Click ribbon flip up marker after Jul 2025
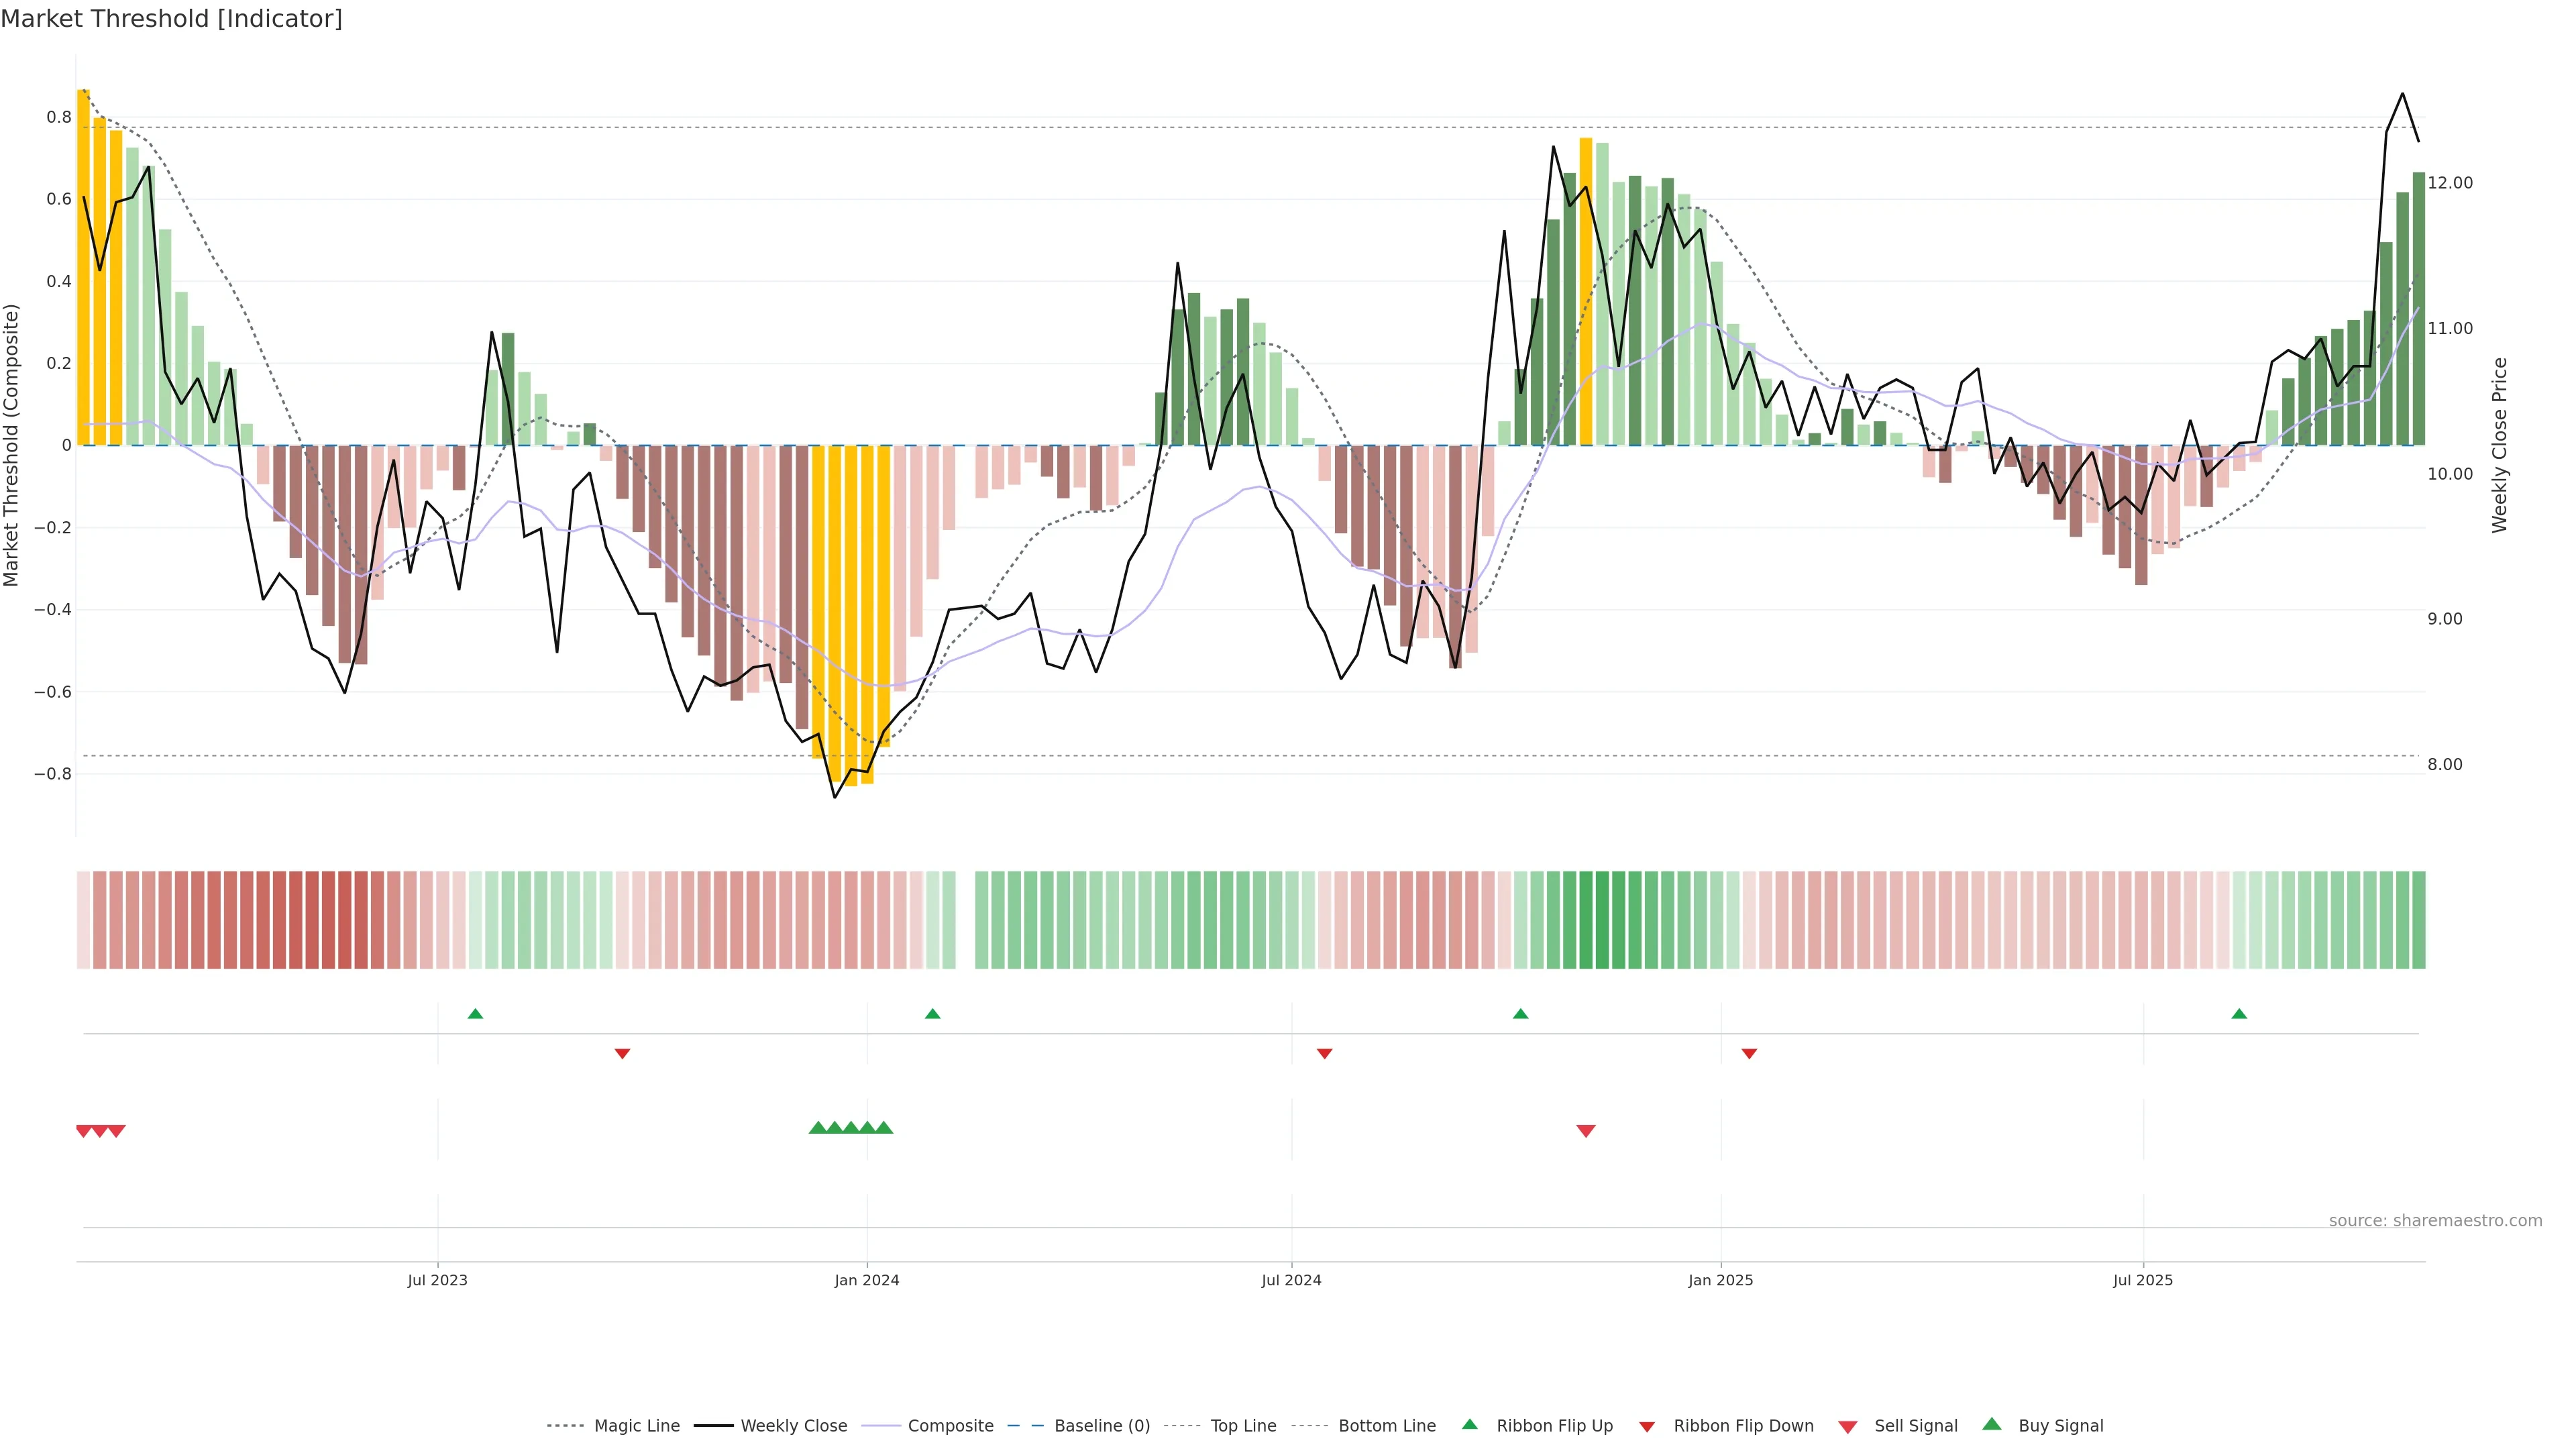The width and height of the screenshot is (2576, 1449). [x=2239, y=1014]
